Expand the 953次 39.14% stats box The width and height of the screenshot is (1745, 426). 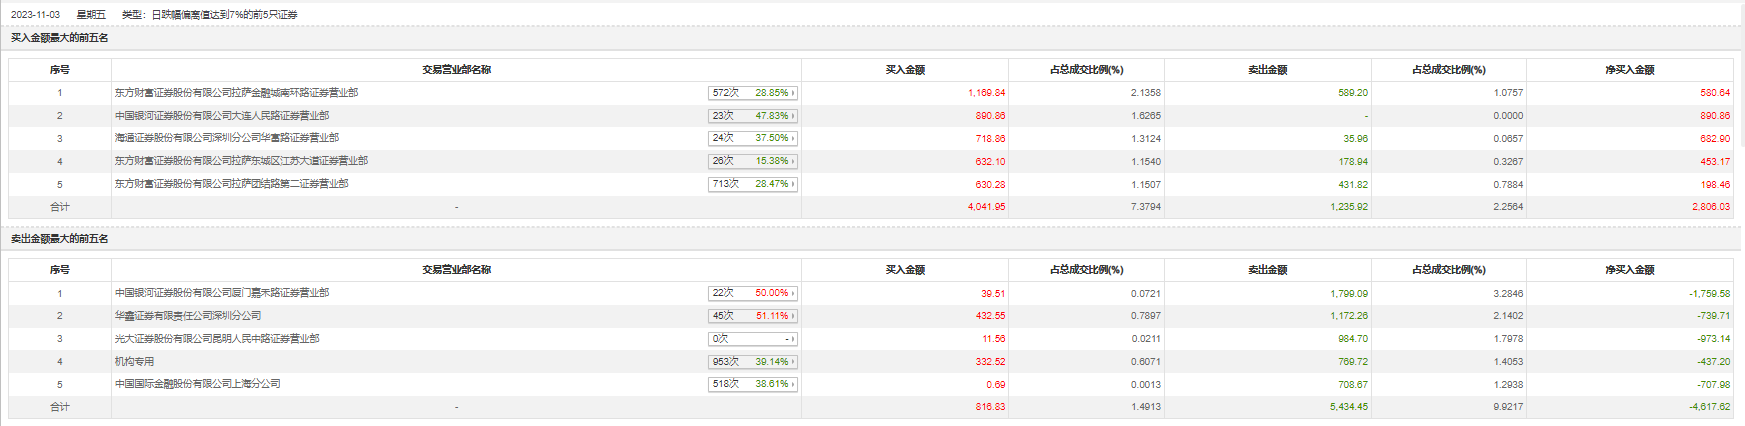pyautogui.click(x=753, y=362)
